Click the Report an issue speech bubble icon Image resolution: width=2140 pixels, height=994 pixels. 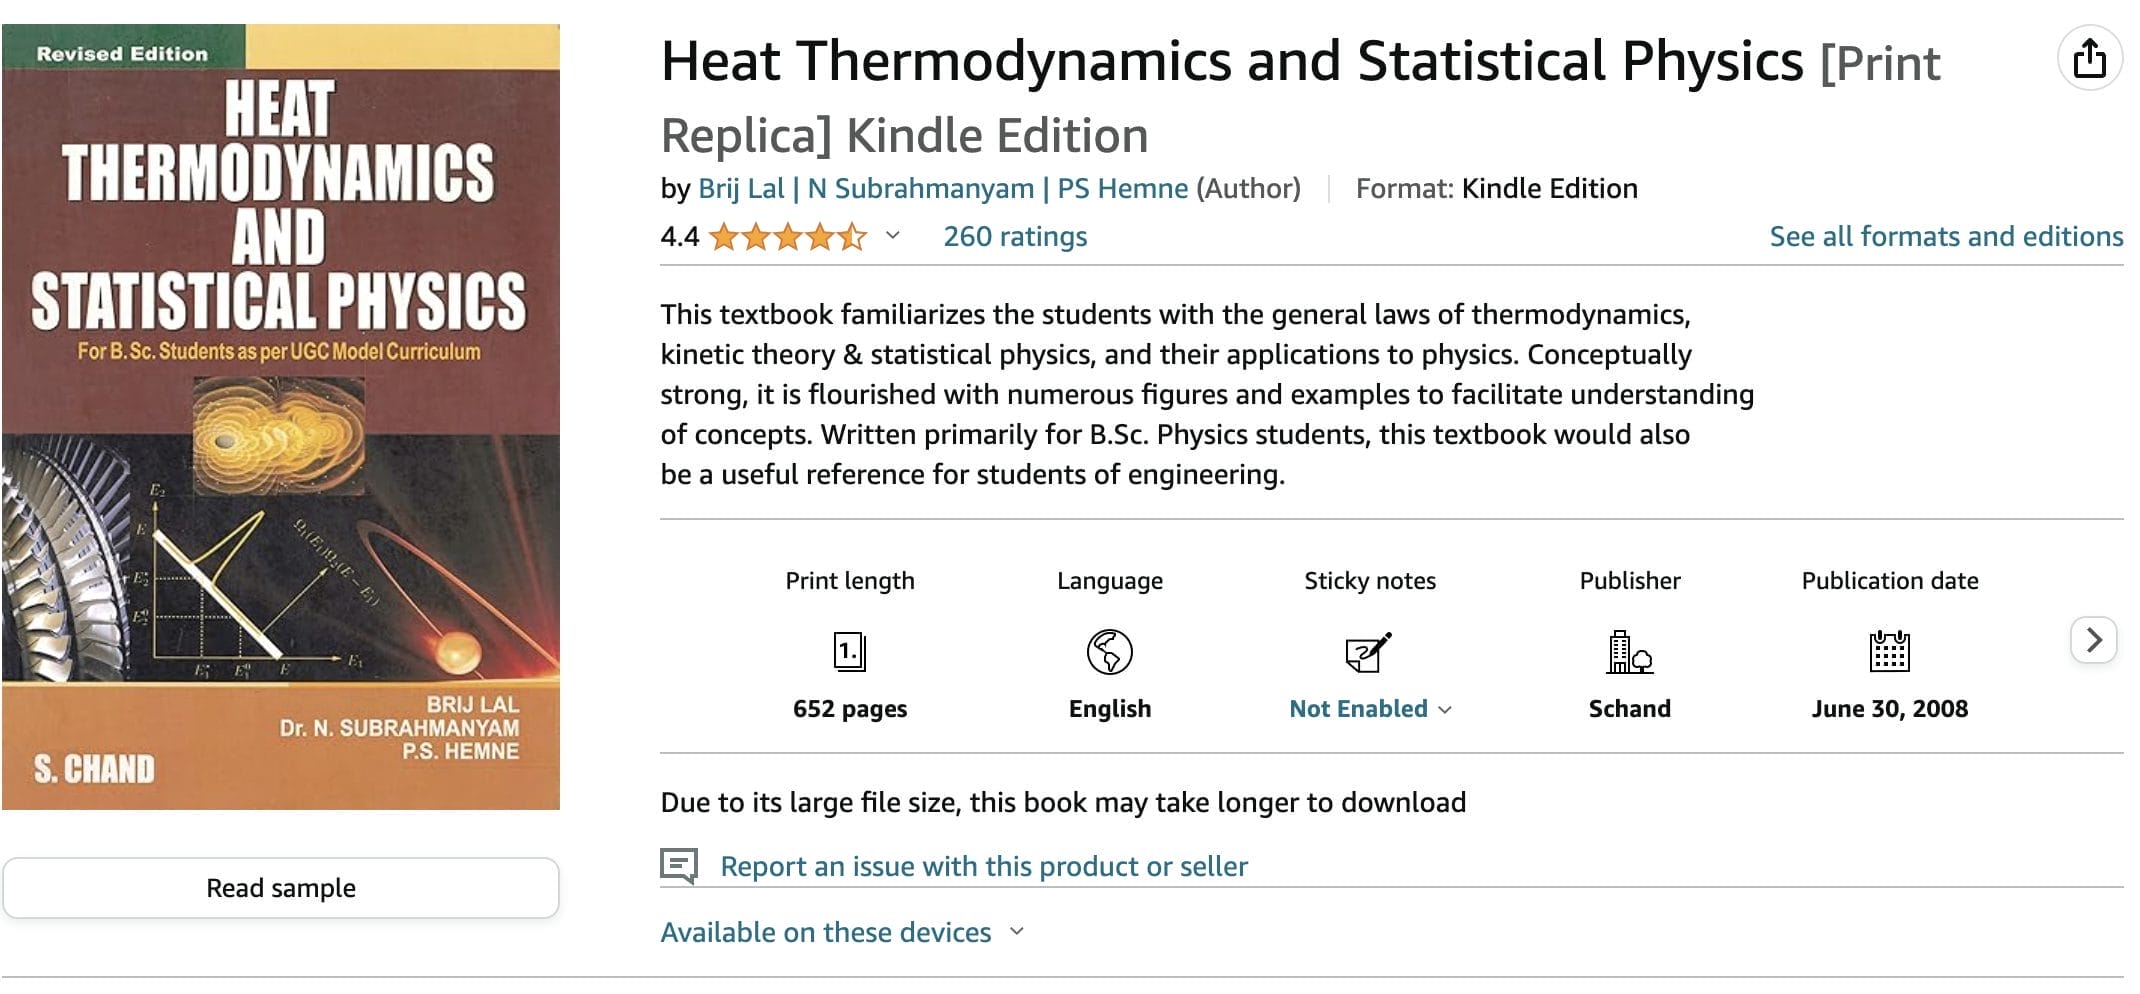tap(681, 864)
